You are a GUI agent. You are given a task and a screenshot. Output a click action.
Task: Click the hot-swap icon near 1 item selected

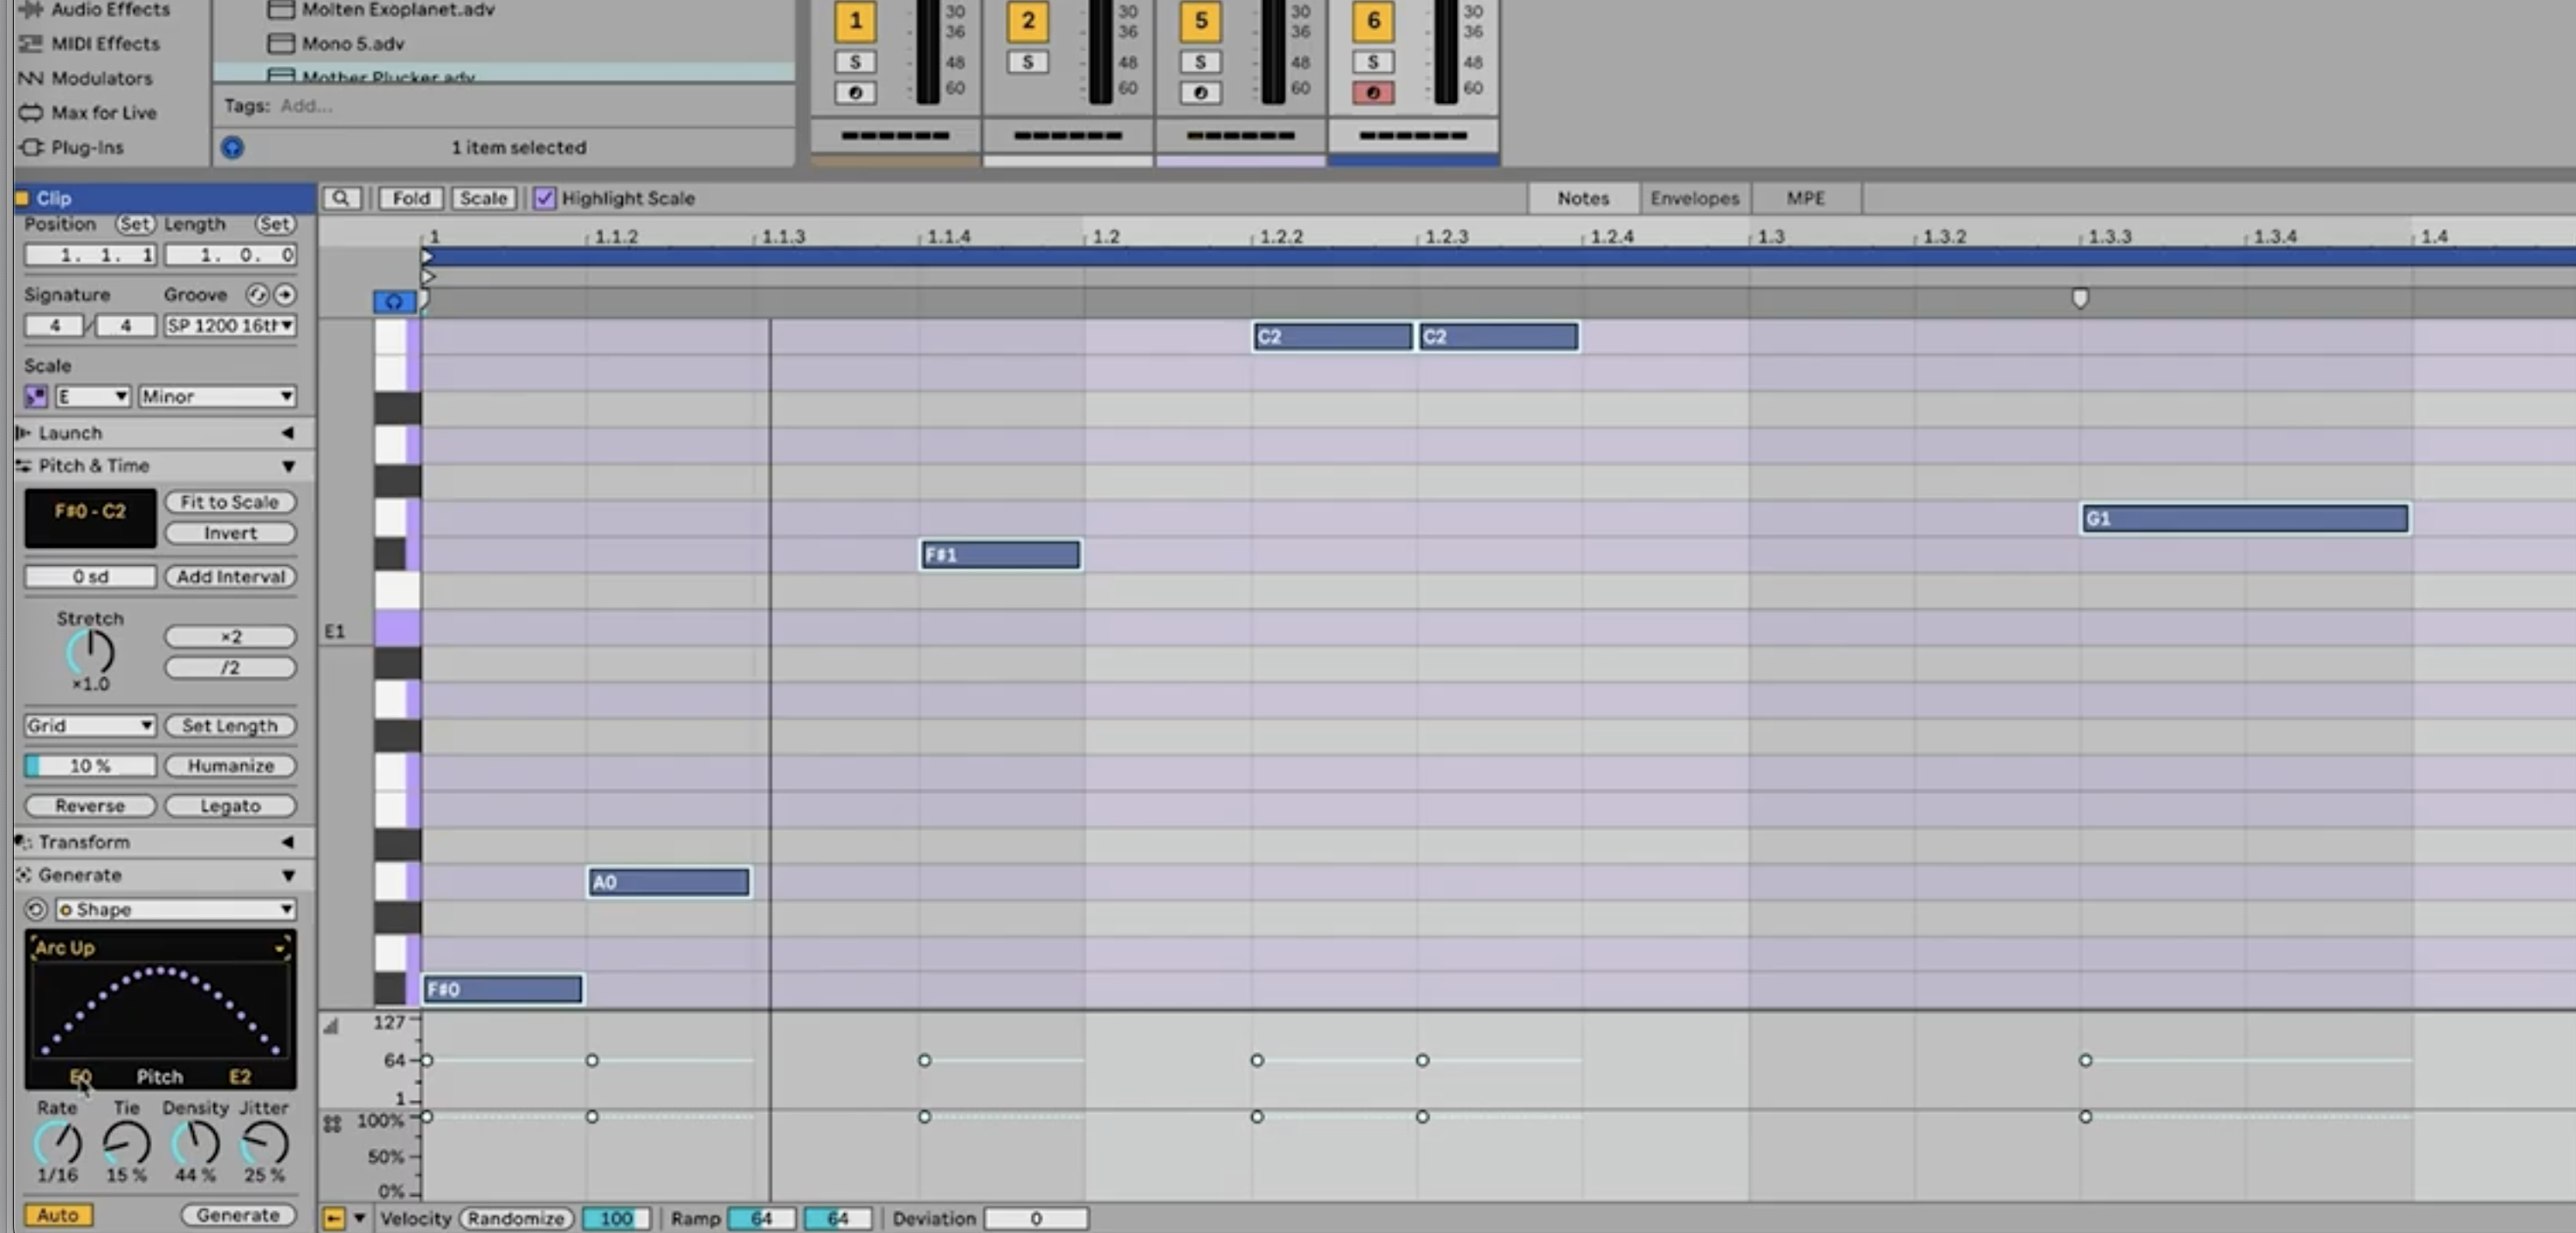(232, 147)
